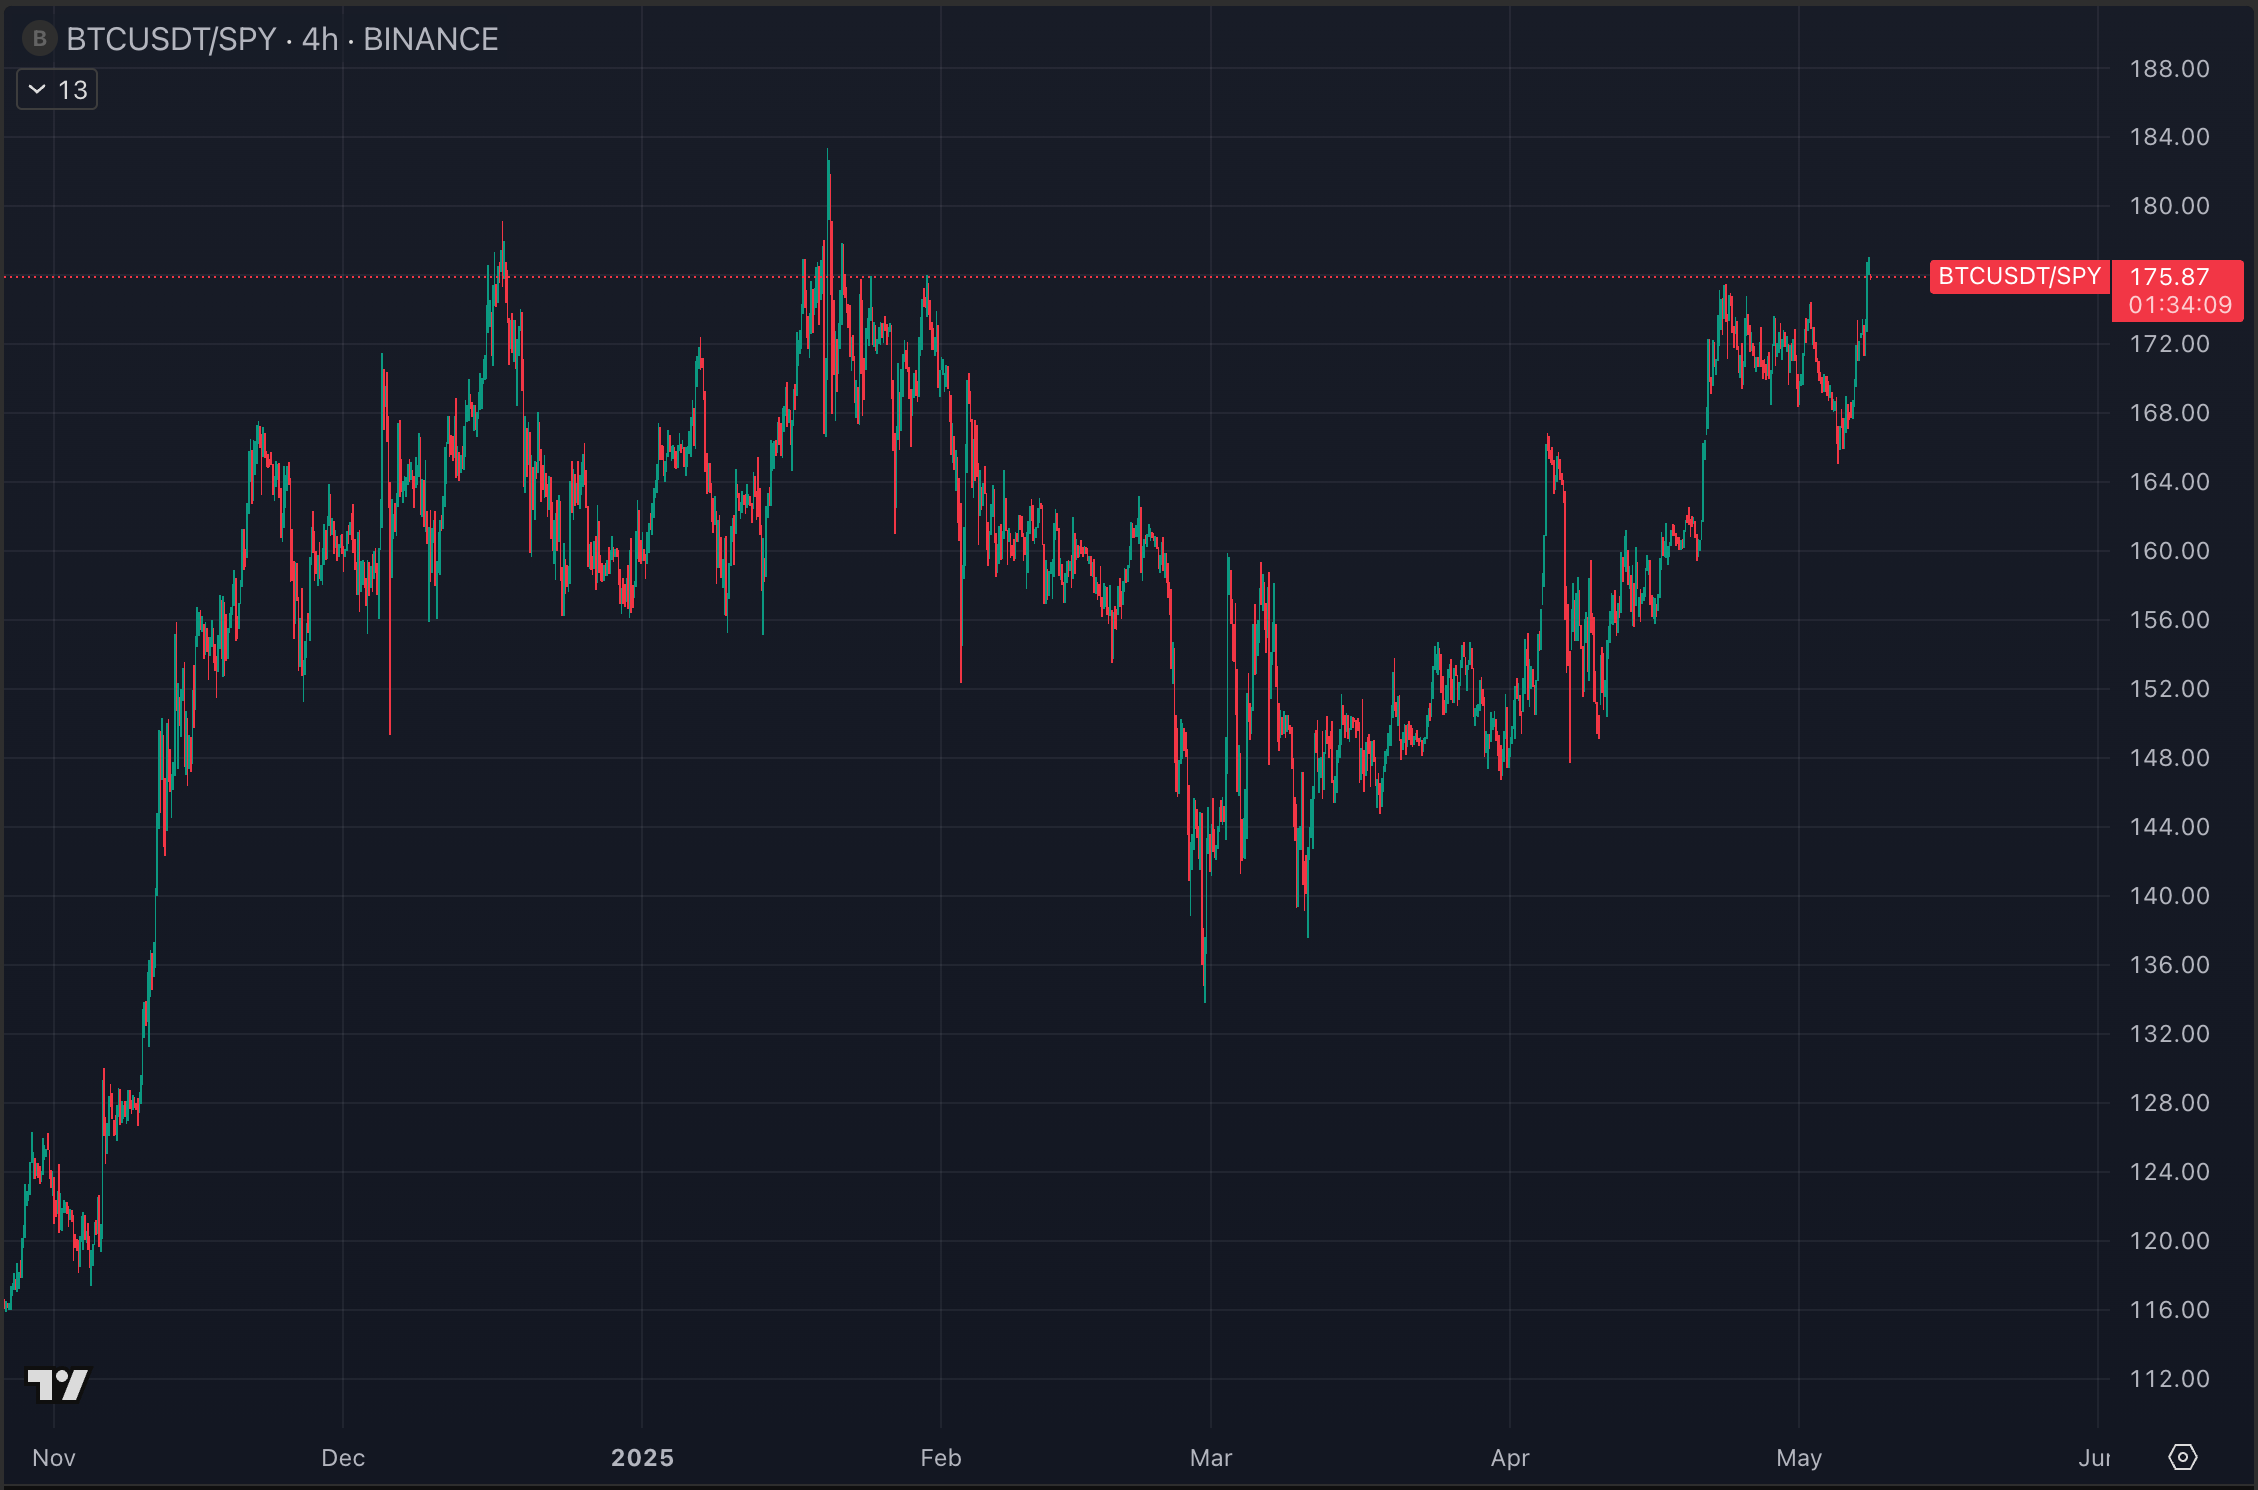This screenshot has width=2258, height=1490.
Task: Click the Feb time axis label
Action: (940, 1457)
